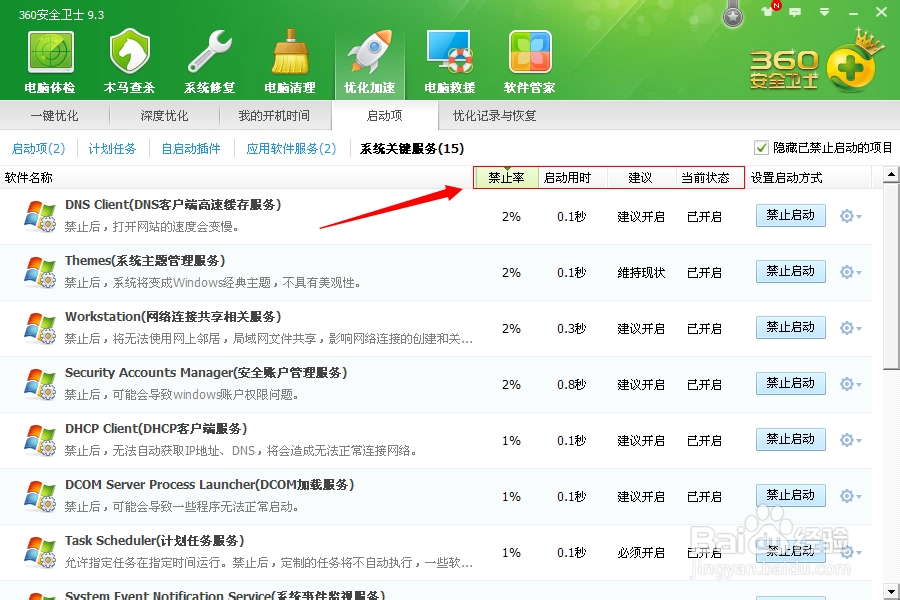
Task: Click 禁止启动 for DCOM Server Process Launcher
Action: [790, 495]
